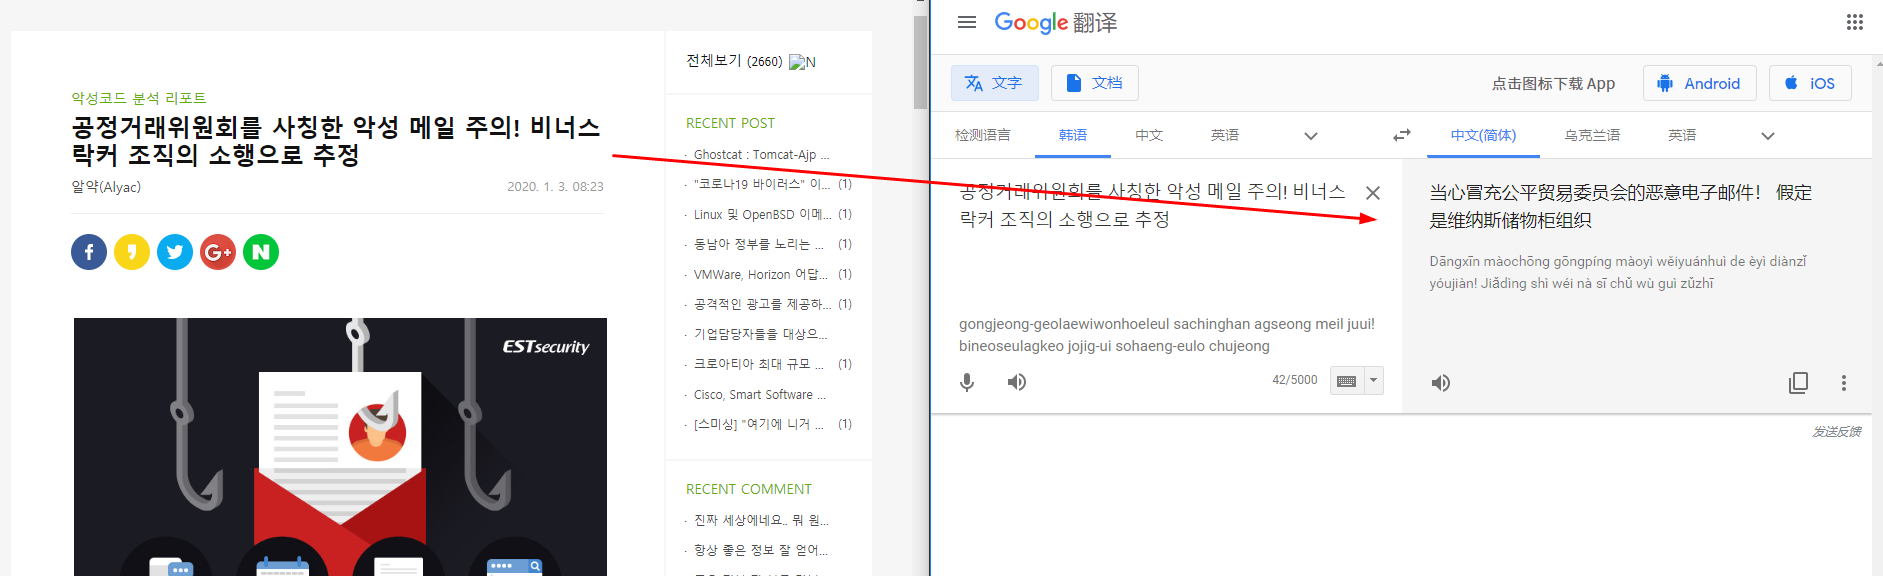Choose 中文 as source language
This screenshot has width=1883, height=576.
tap(1149, 135)
